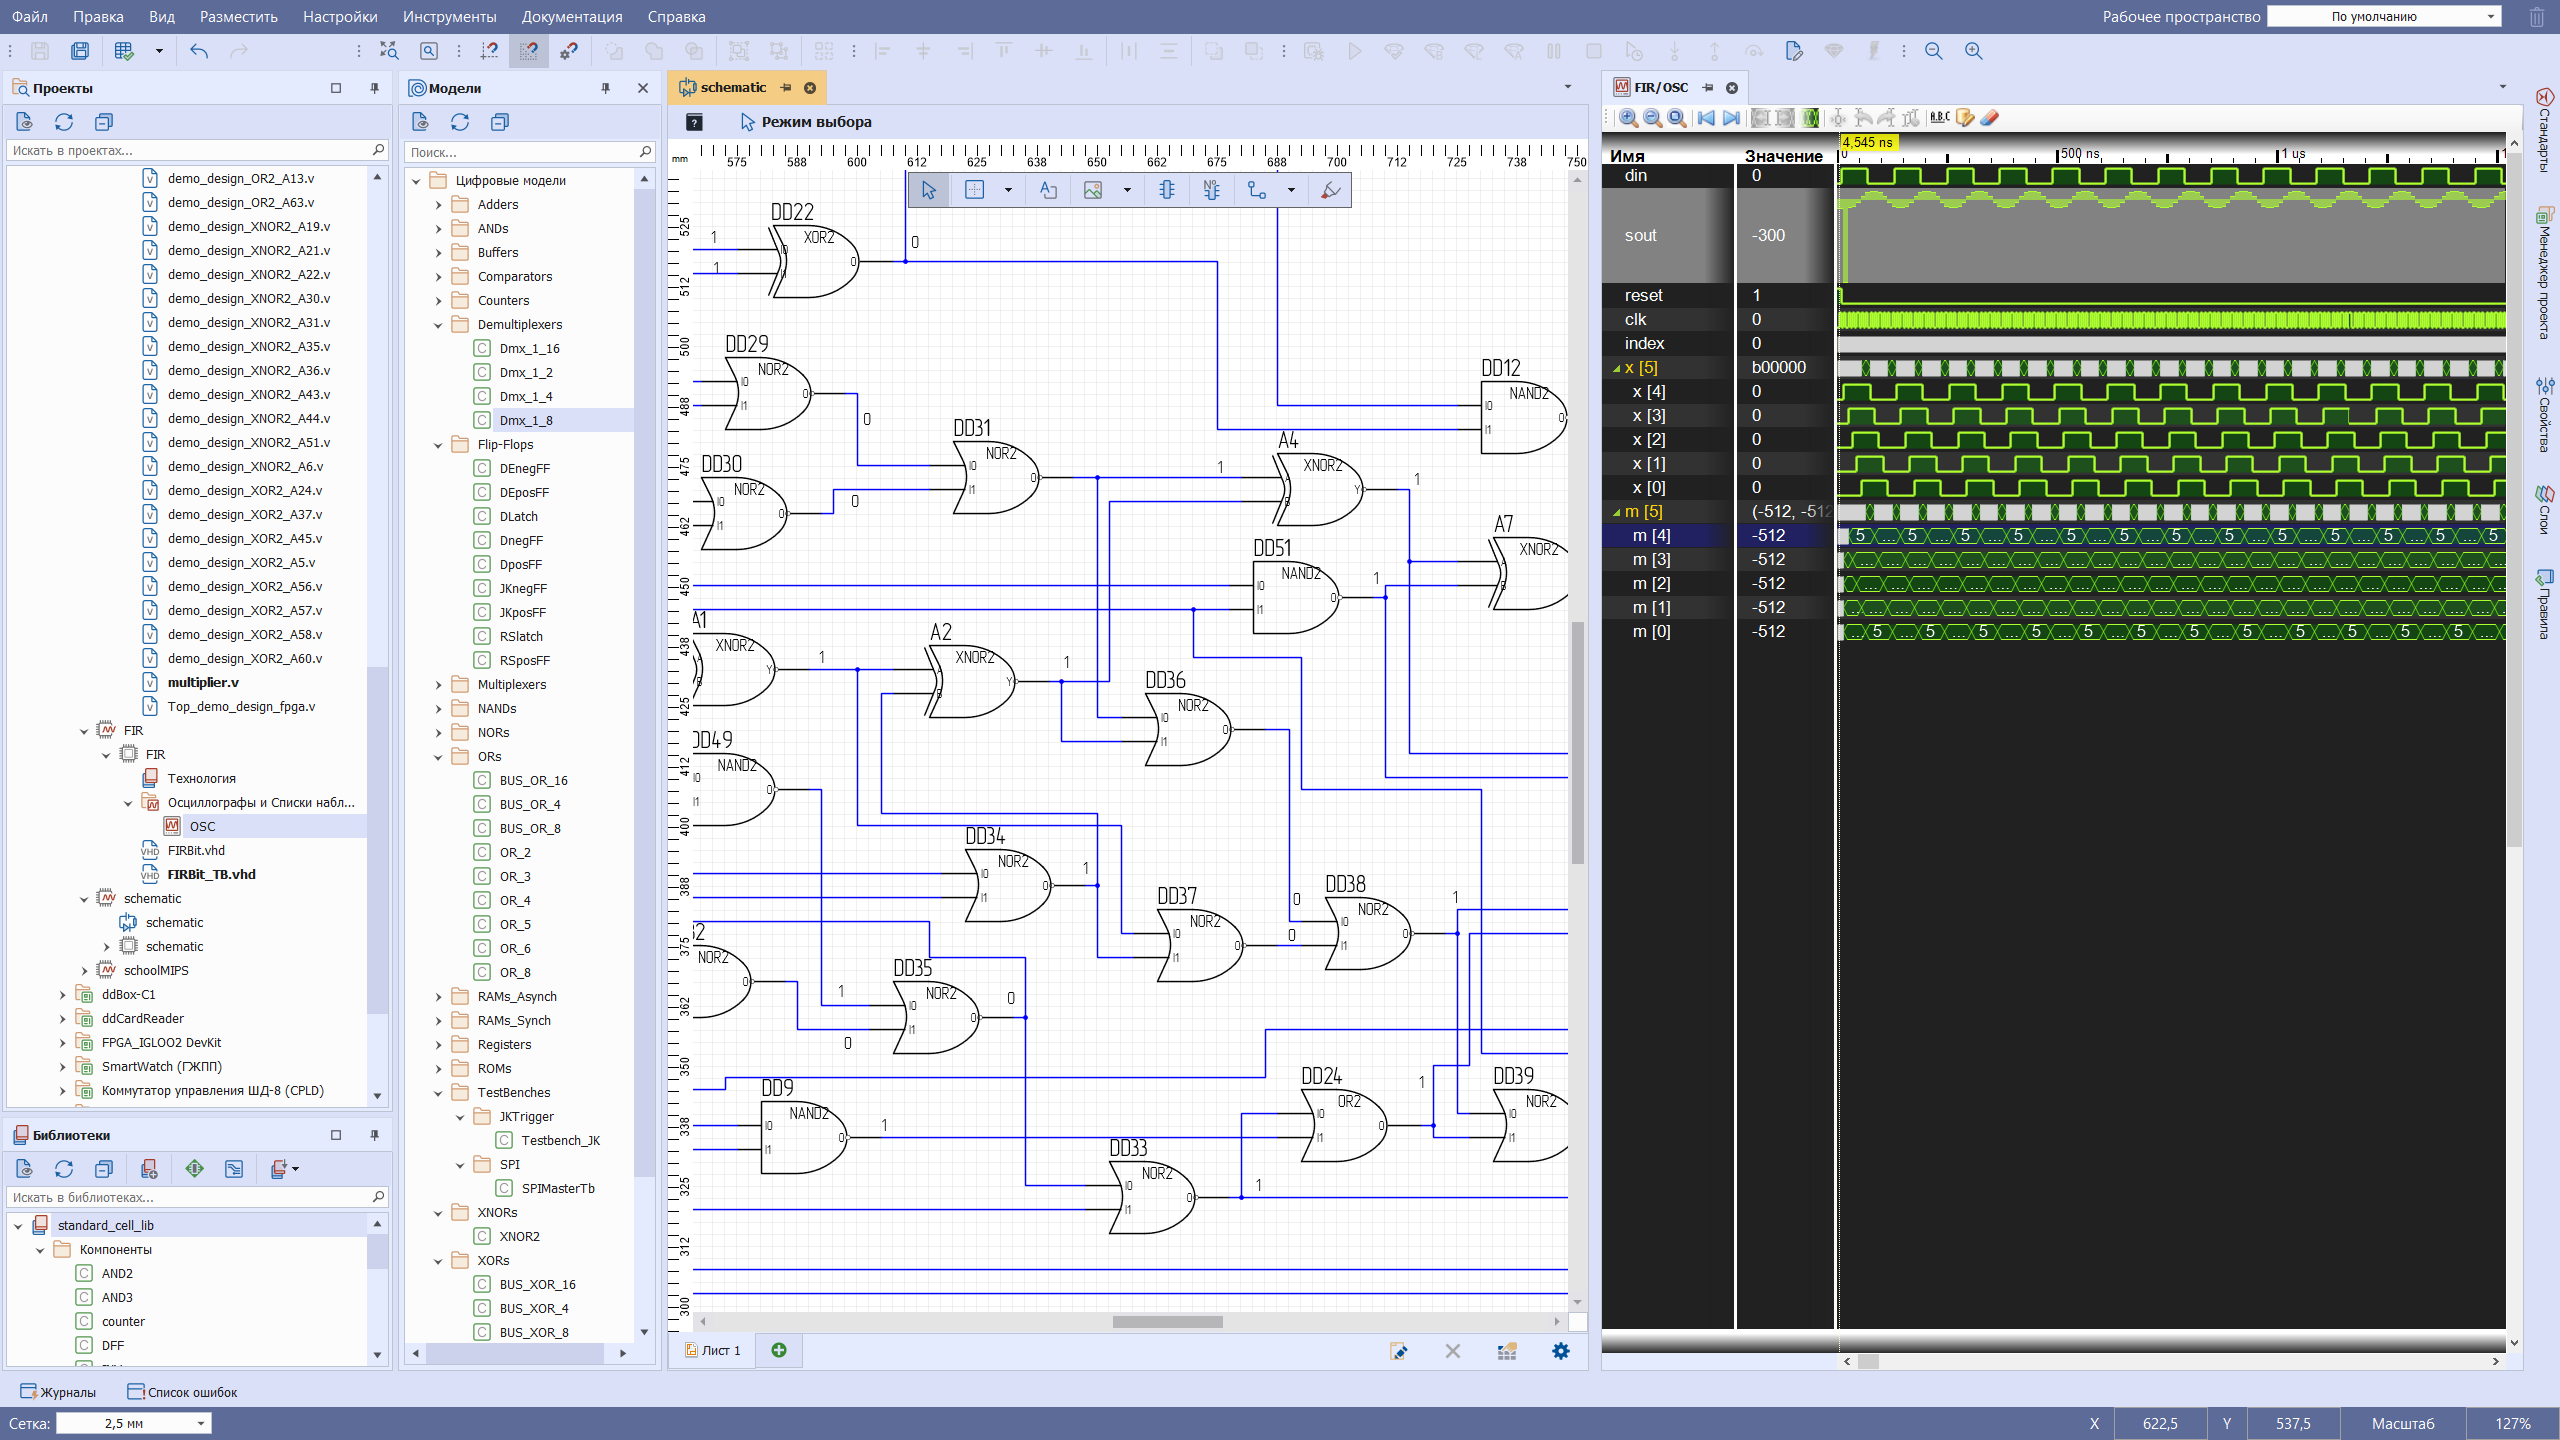Toggle pin on the Projects panel
Viewport: 2560px width, 1440px height.
[x=374, y=88]
